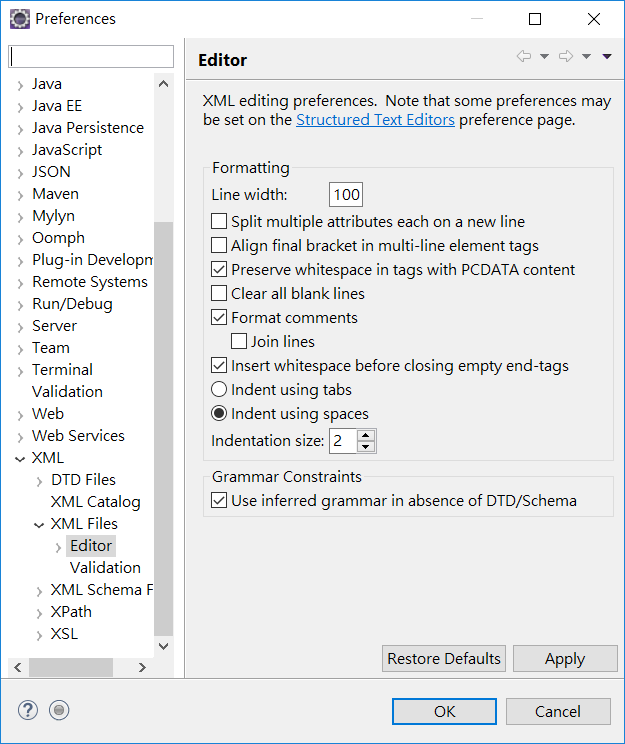625x744 pixels.
Task: Enable Split multiple attributes on new line
Action: click(219, 222)
